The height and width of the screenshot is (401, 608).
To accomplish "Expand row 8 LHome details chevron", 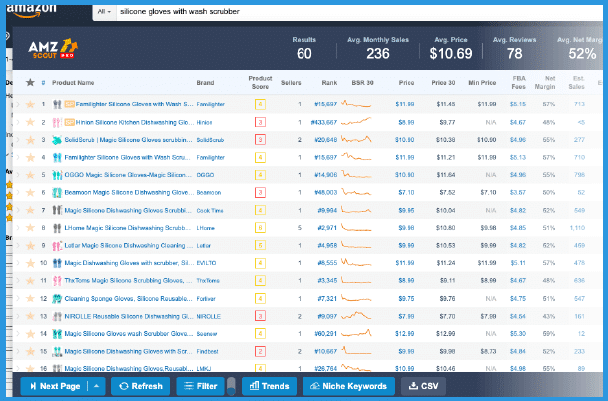I will coord(17,228).
